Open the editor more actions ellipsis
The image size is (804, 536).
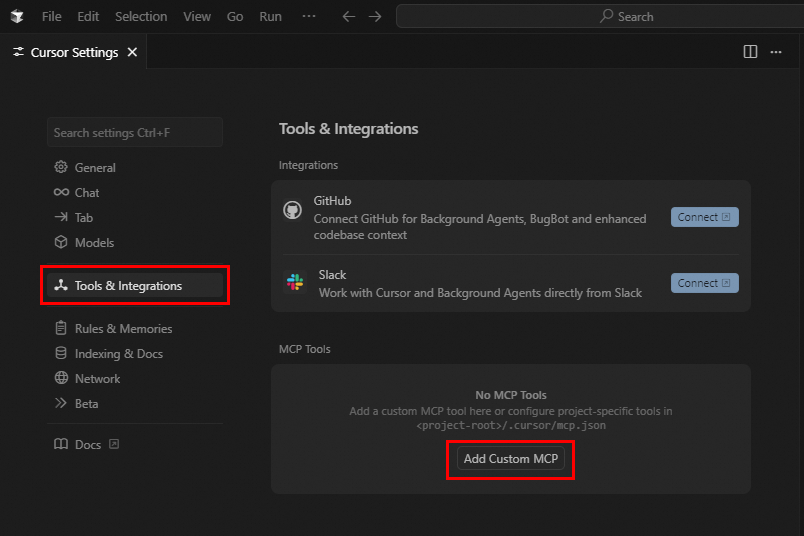coord(776,52)
